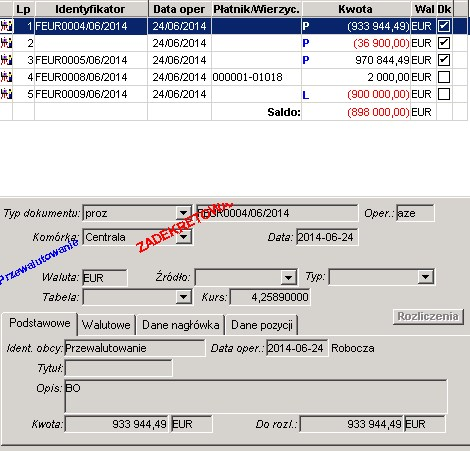Enable the Dk checkbox for FEUR0009/06/2014

coord(444,94)
